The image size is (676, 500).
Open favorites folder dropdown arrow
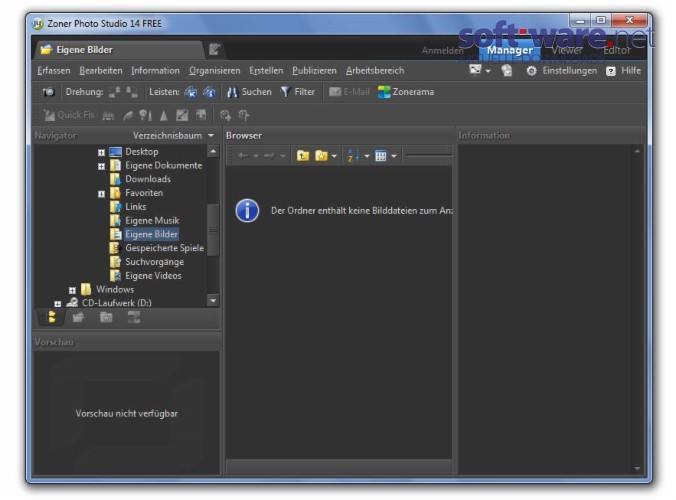point(334,156)
